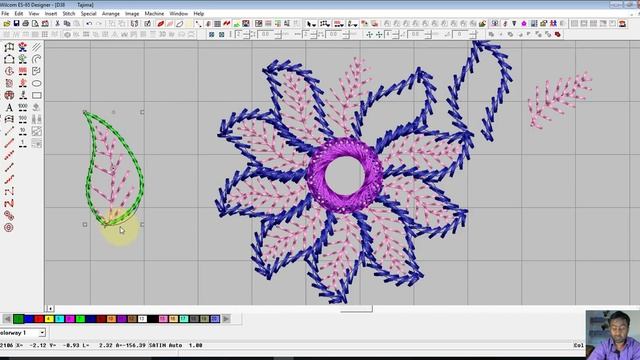640x360 pixels.
Task: Click the first blue grid toggle icon
Action: [211, 35]
